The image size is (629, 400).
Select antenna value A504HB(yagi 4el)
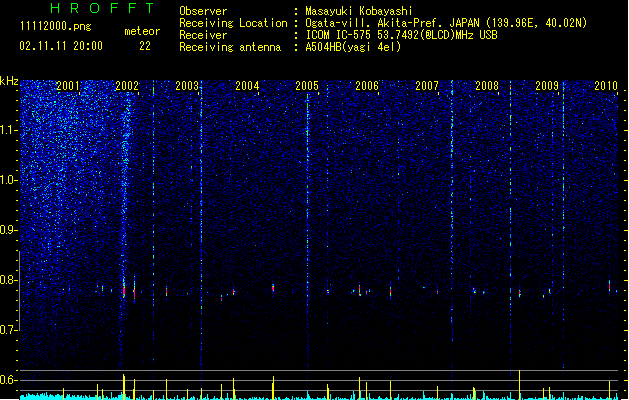(x=353, y=47)
